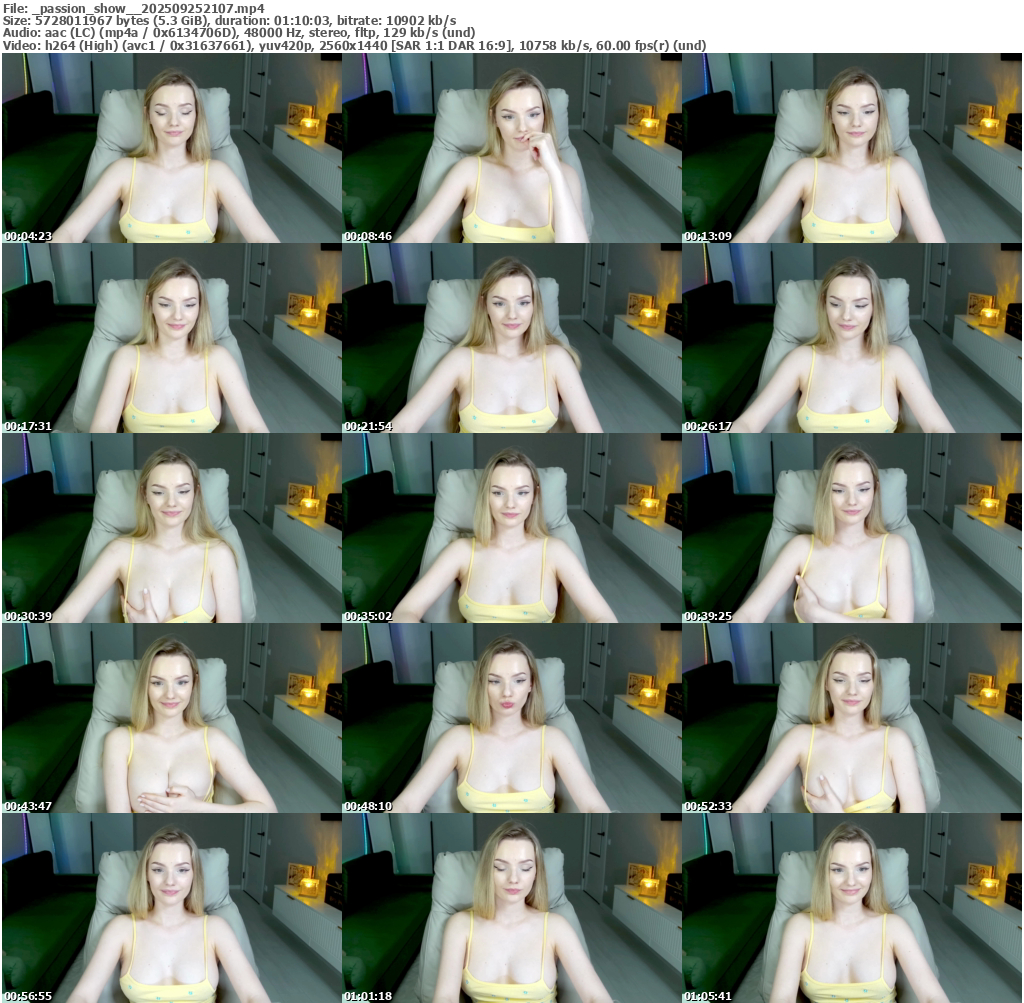
Task: Click the Audio aac stream info line
Action: (238, 33)
